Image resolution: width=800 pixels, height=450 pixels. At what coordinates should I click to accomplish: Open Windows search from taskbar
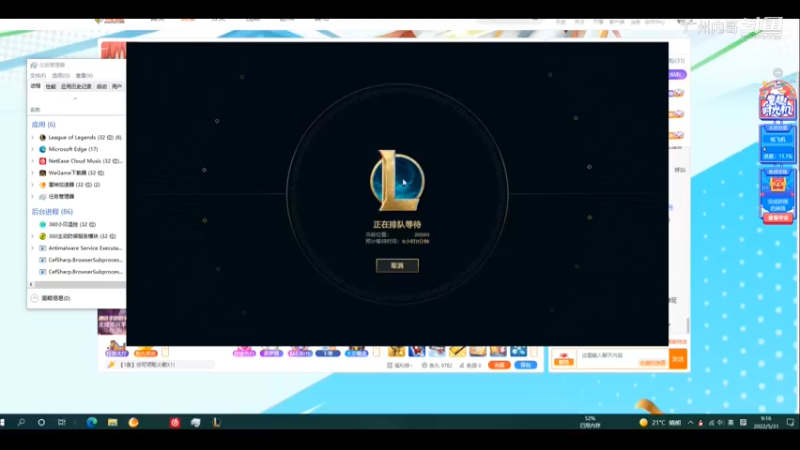pyautogui.click(x=21, y=422)
